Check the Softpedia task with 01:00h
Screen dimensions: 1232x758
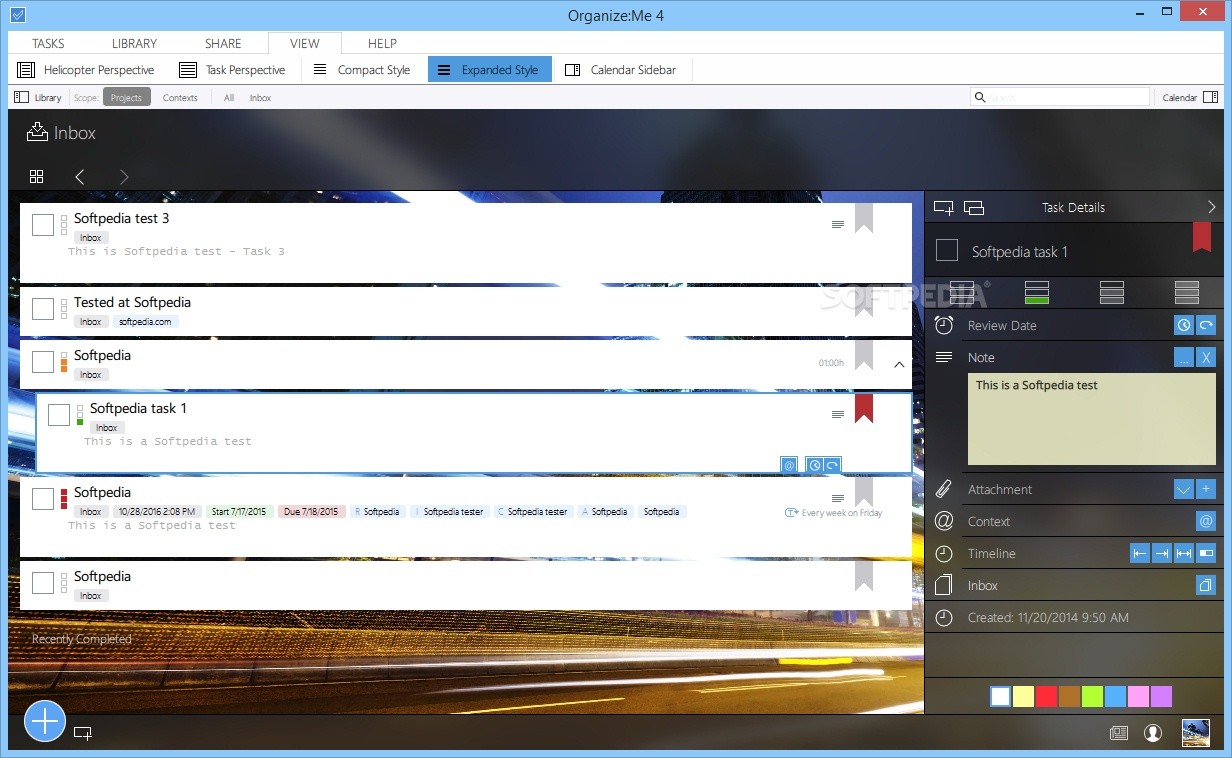point(42,361)
